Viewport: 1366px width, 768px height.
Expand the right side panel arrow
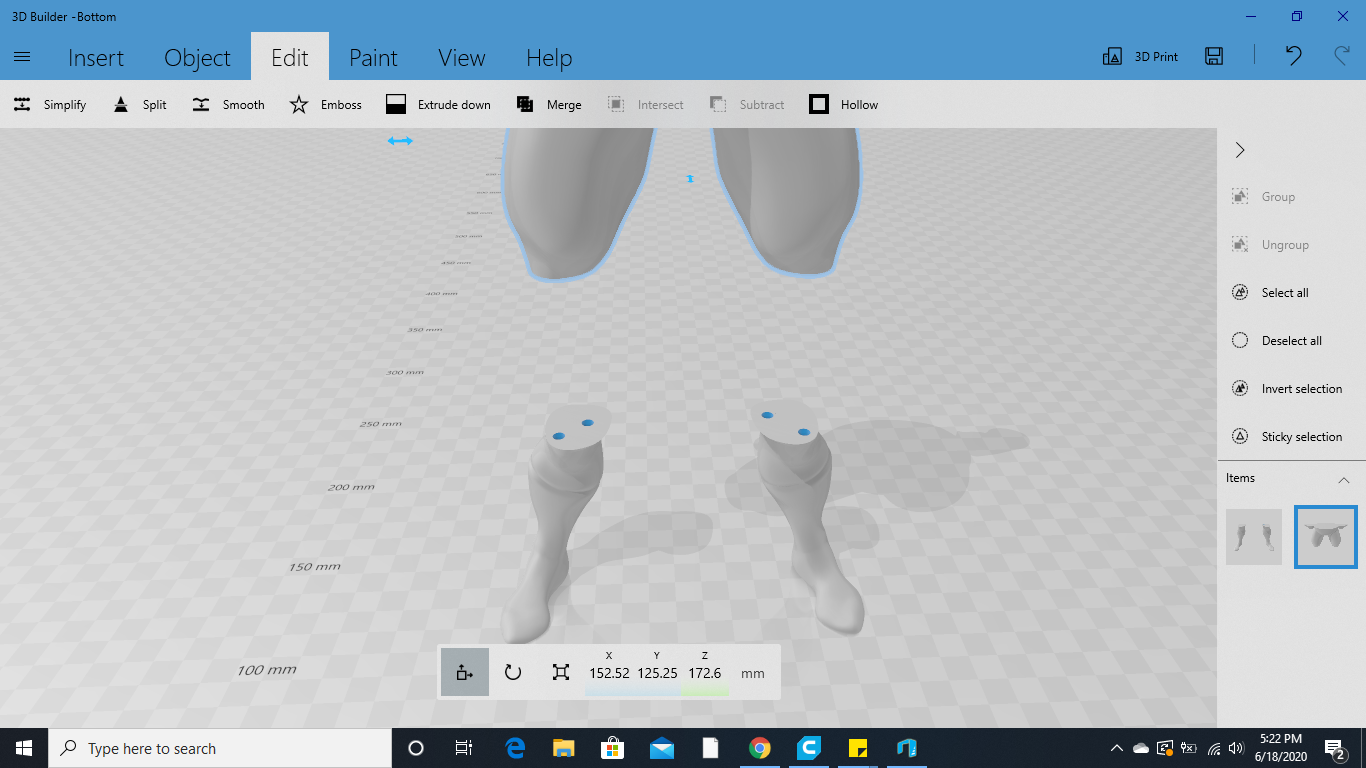1239,149
